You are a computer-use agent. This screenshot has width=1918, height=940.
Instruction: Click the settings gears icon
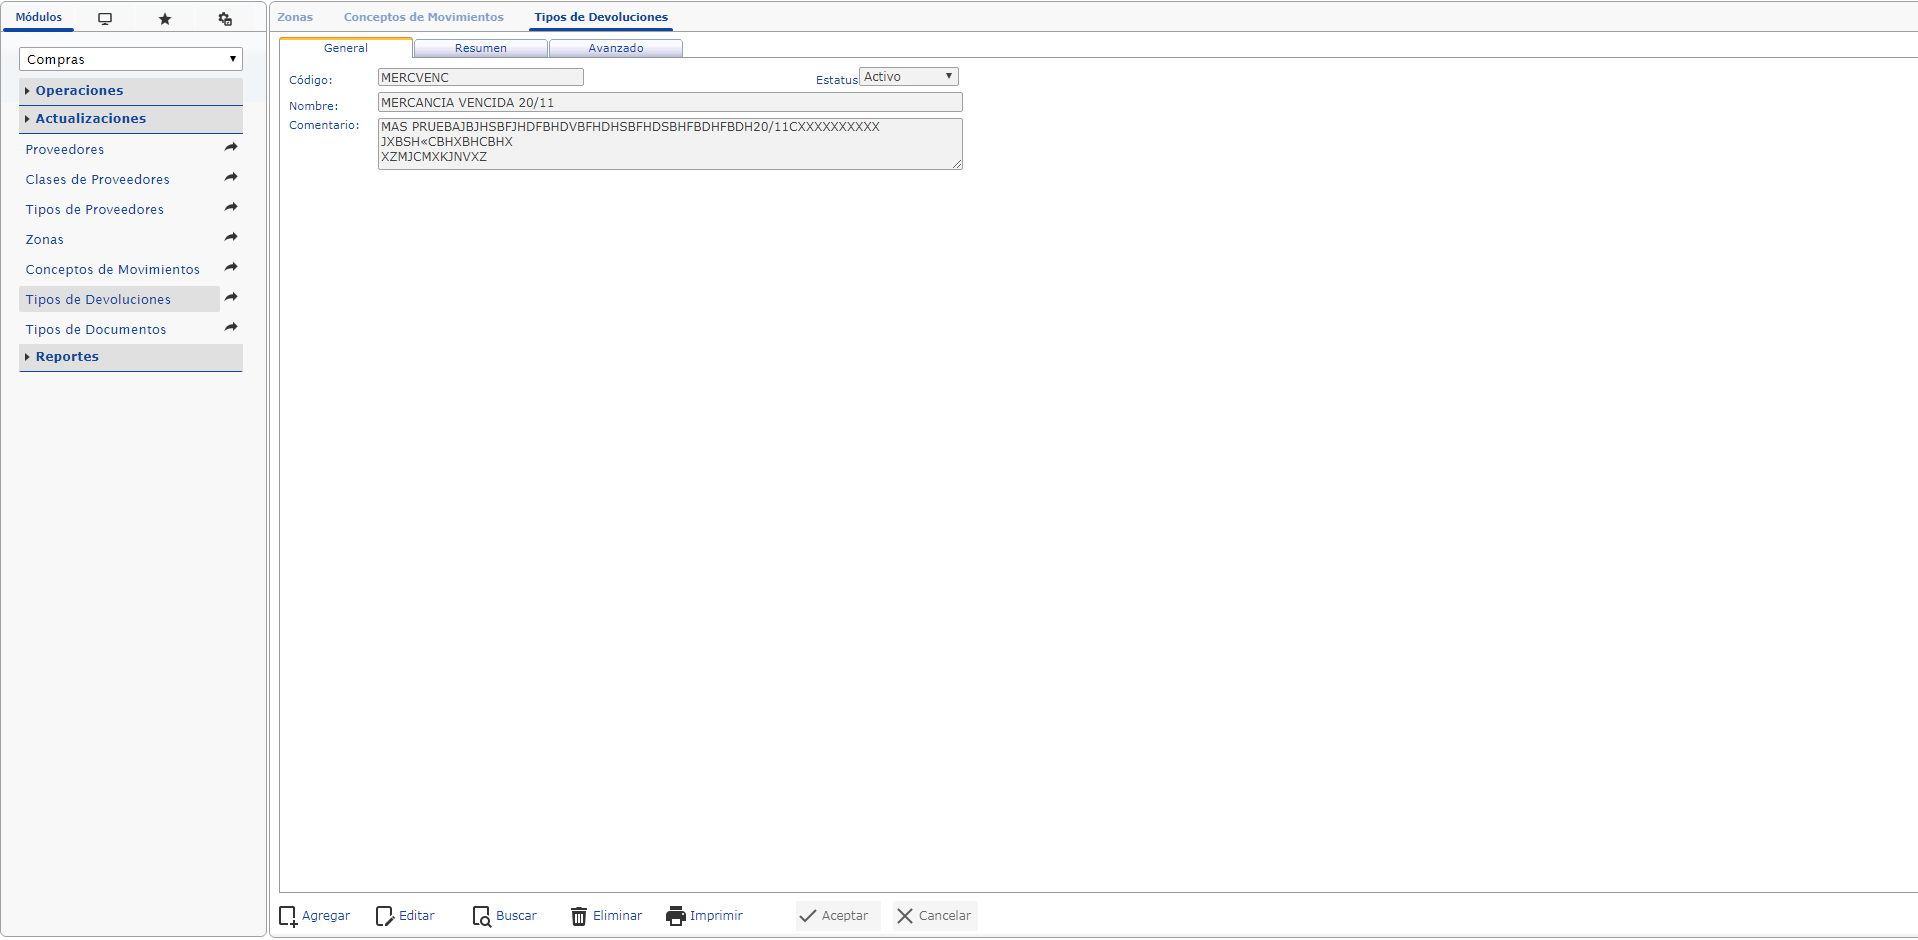pyautogui.click(x=225, y=19)
